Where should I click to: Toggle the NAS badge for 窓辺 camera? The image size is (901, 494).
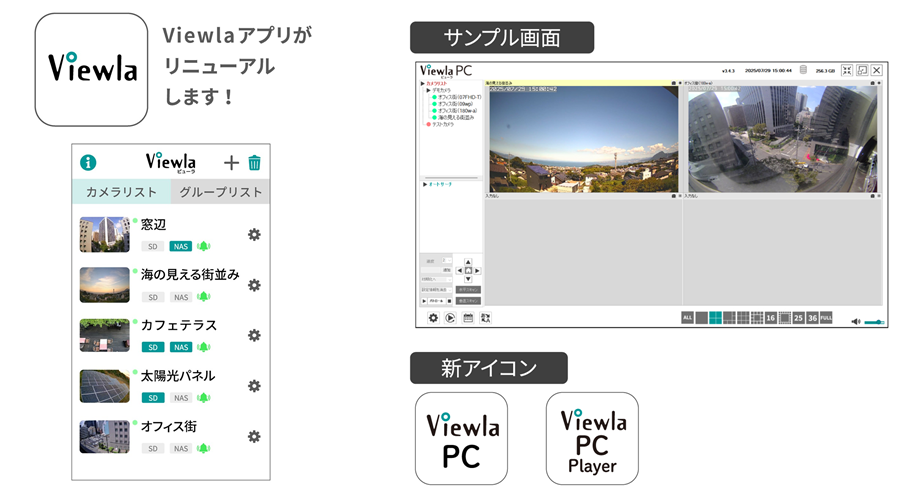click(180, 246)
